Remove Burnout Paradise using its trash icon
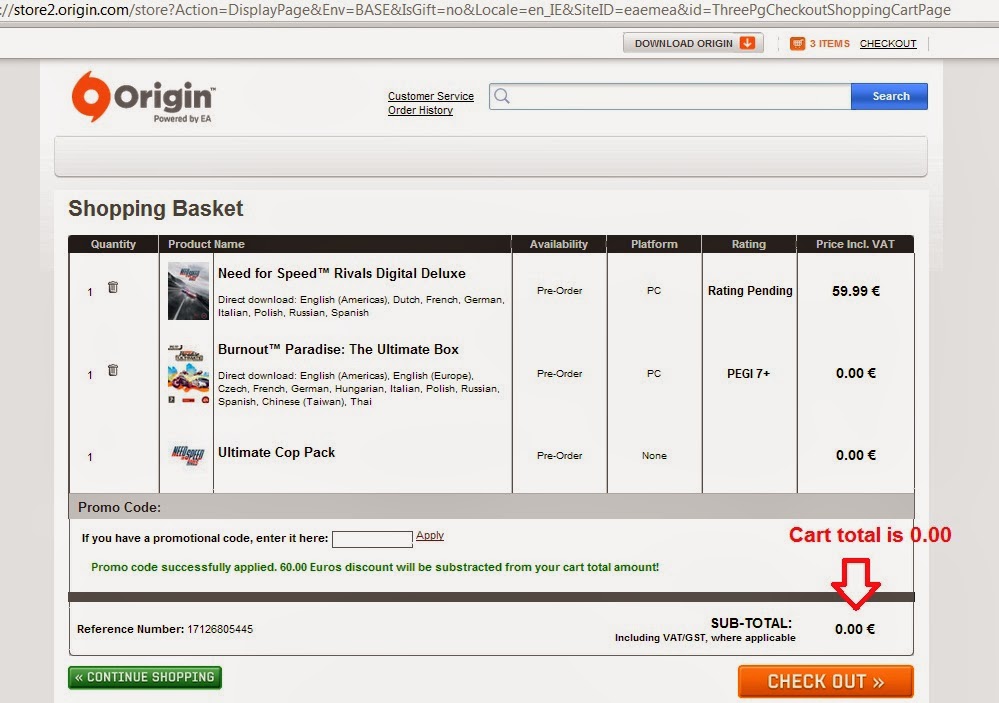This screenshot has width=999, height=703. [x=113, y=370]
